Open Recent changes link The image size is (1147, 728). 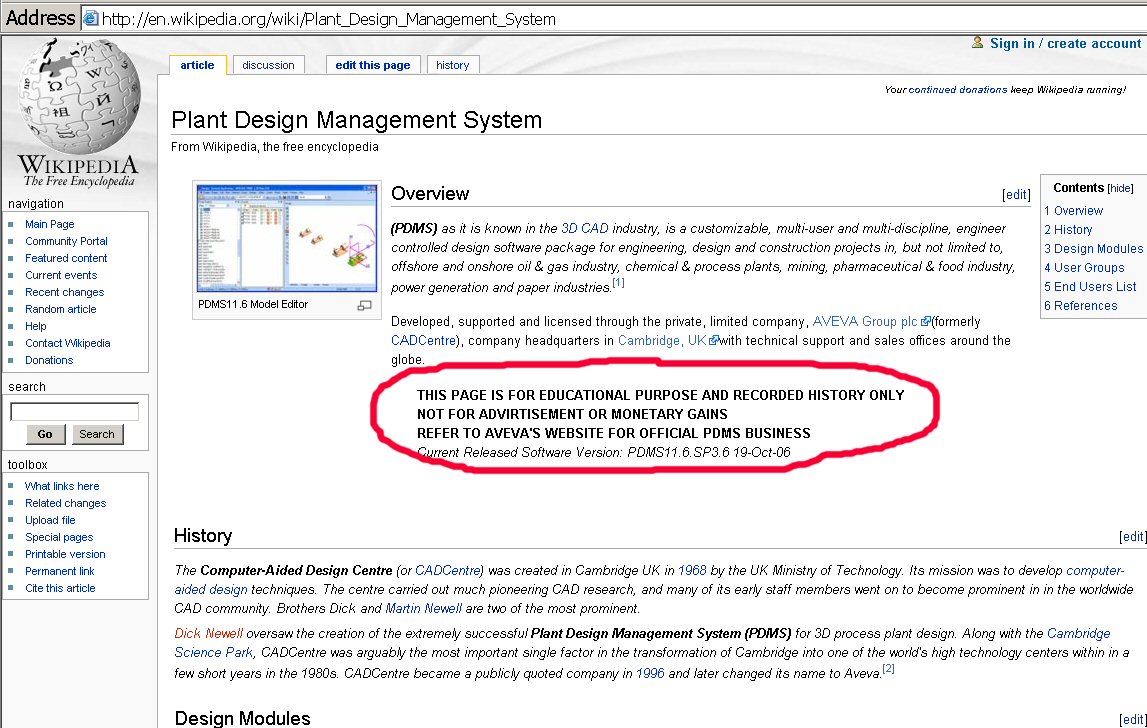tap(64, 292)
